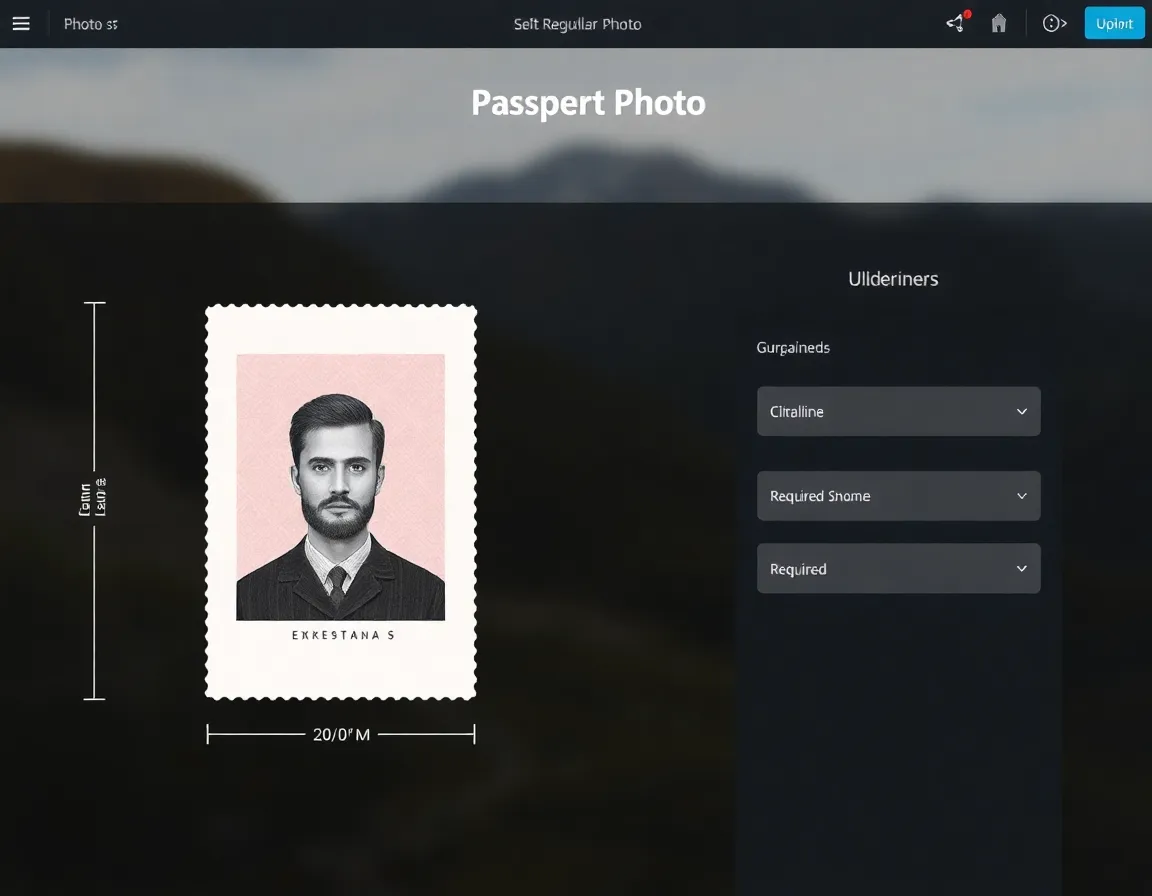1152x896 pixels.
Task: Click the chevron arrow on Citalline field
Action: click(x=1021, y=412)
